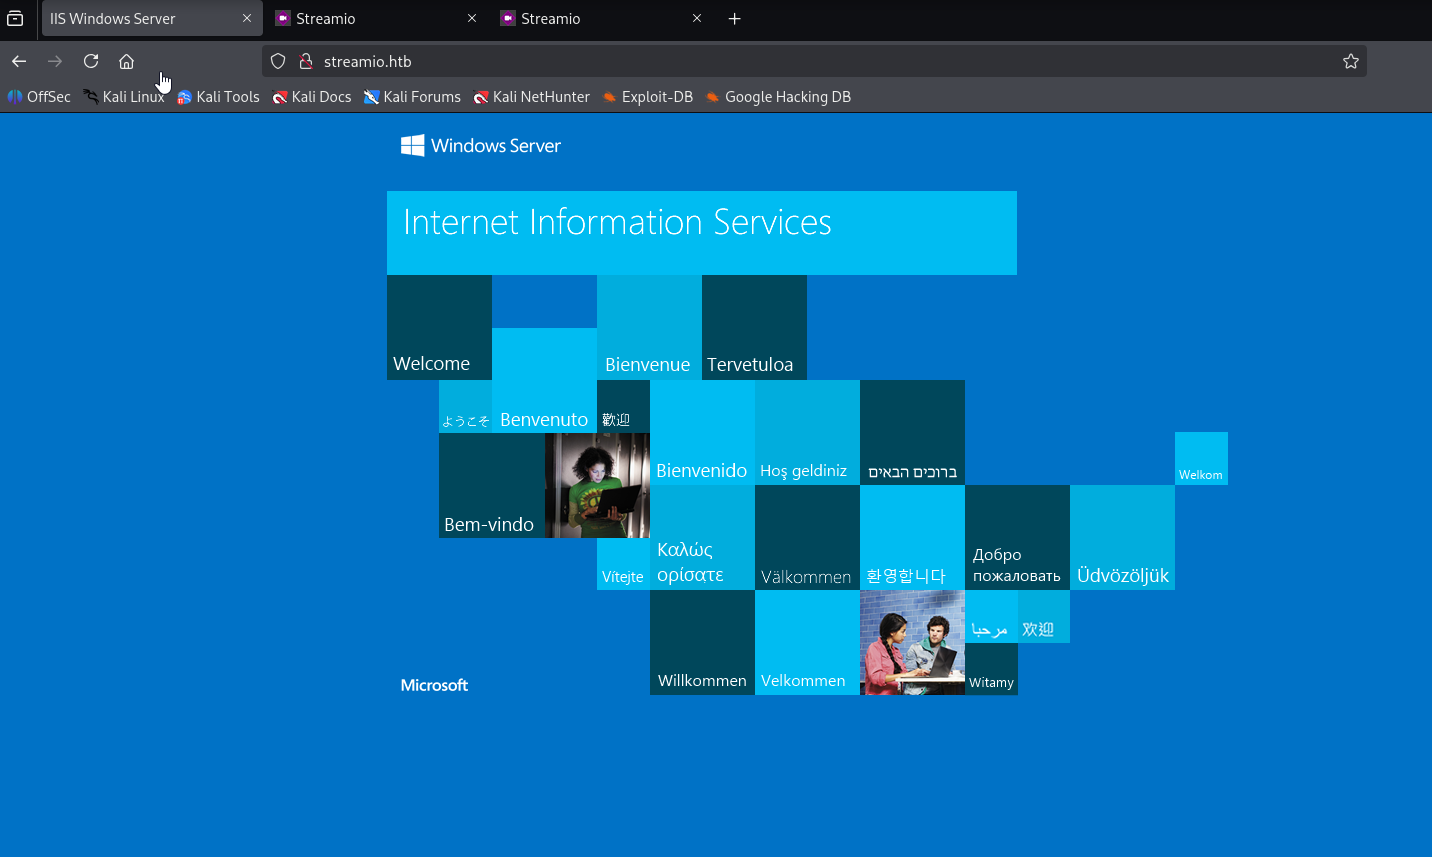Click the Microsoft logo text on the page
The height and width of the screenshot is (857, 1432).
coord(434,685)
